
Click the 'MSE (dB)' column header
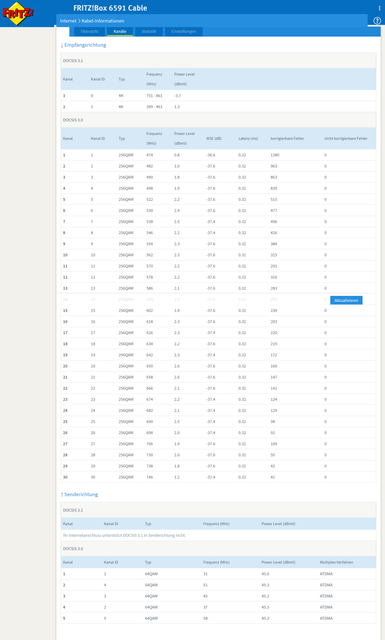point(214,138)
